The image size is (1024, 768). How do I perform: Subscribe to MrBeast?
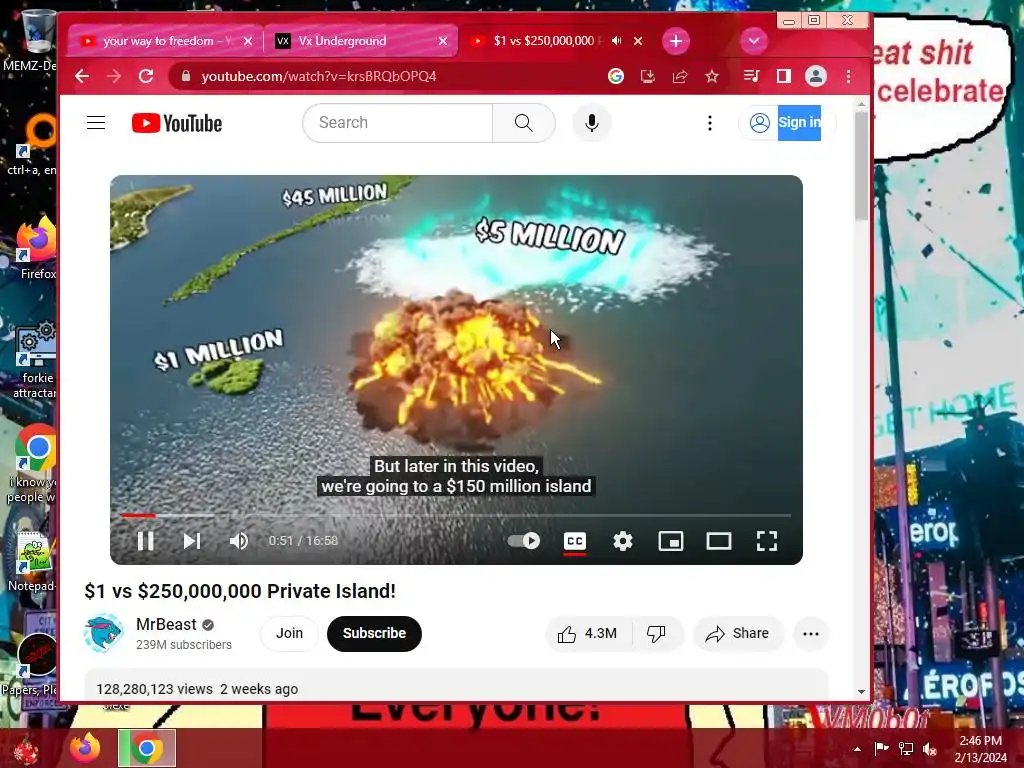coord(374,633)
